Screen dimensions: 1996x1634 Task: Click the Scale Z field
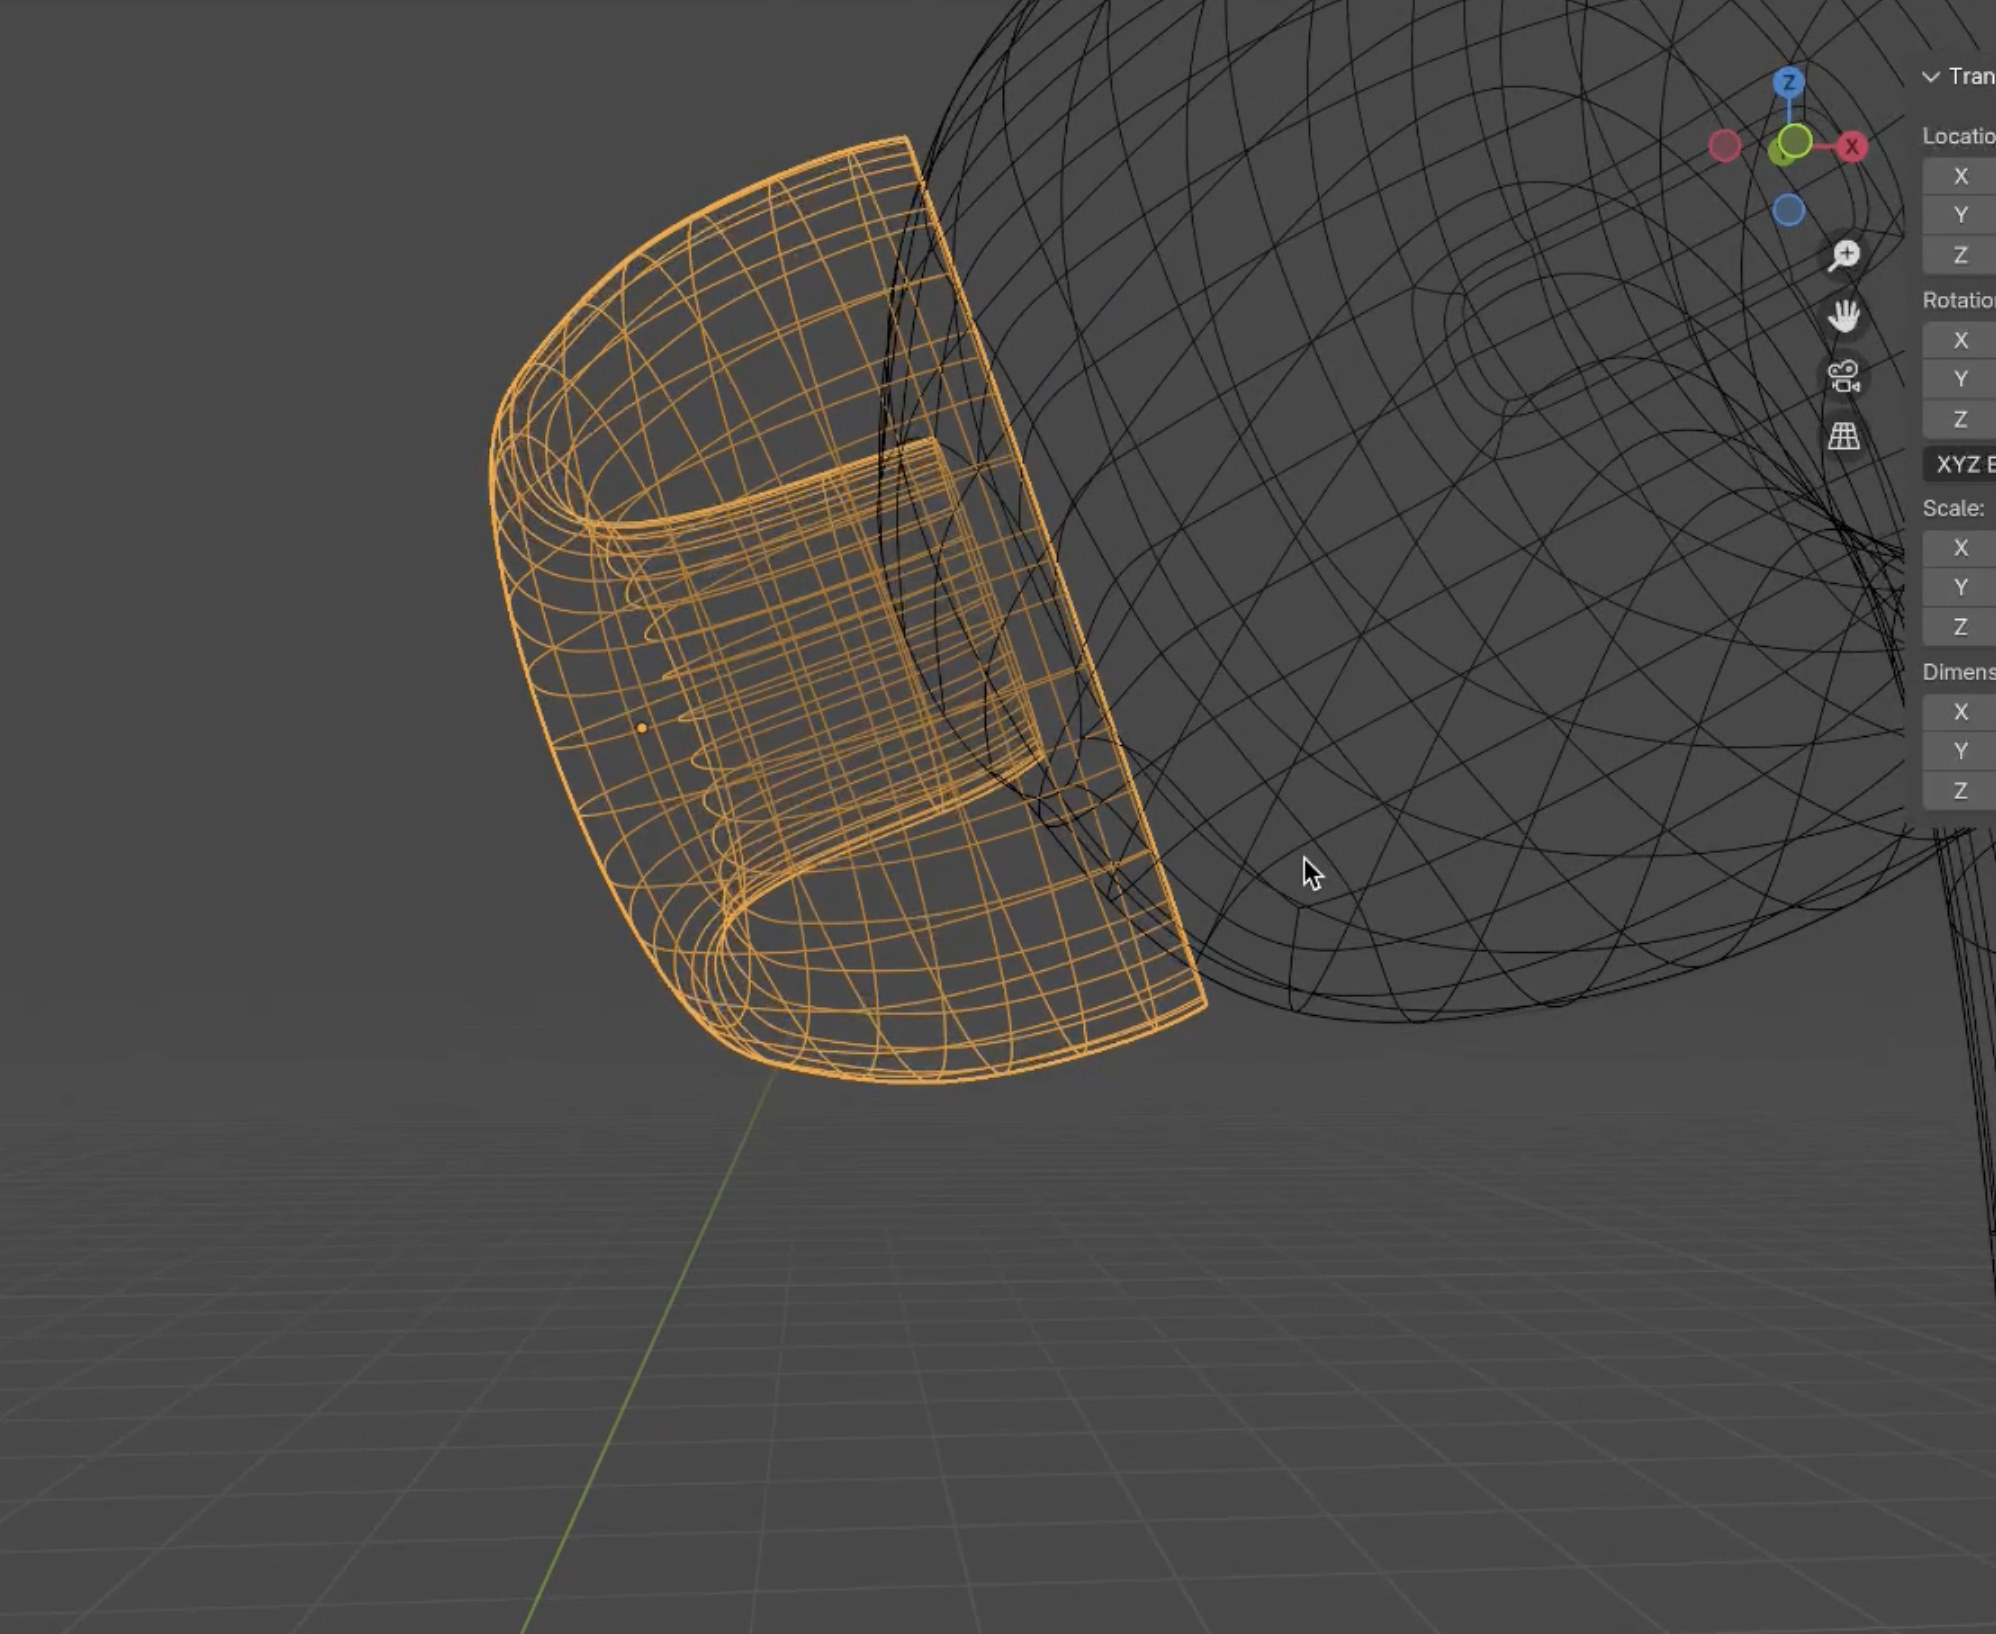[x=1961, y=627]
